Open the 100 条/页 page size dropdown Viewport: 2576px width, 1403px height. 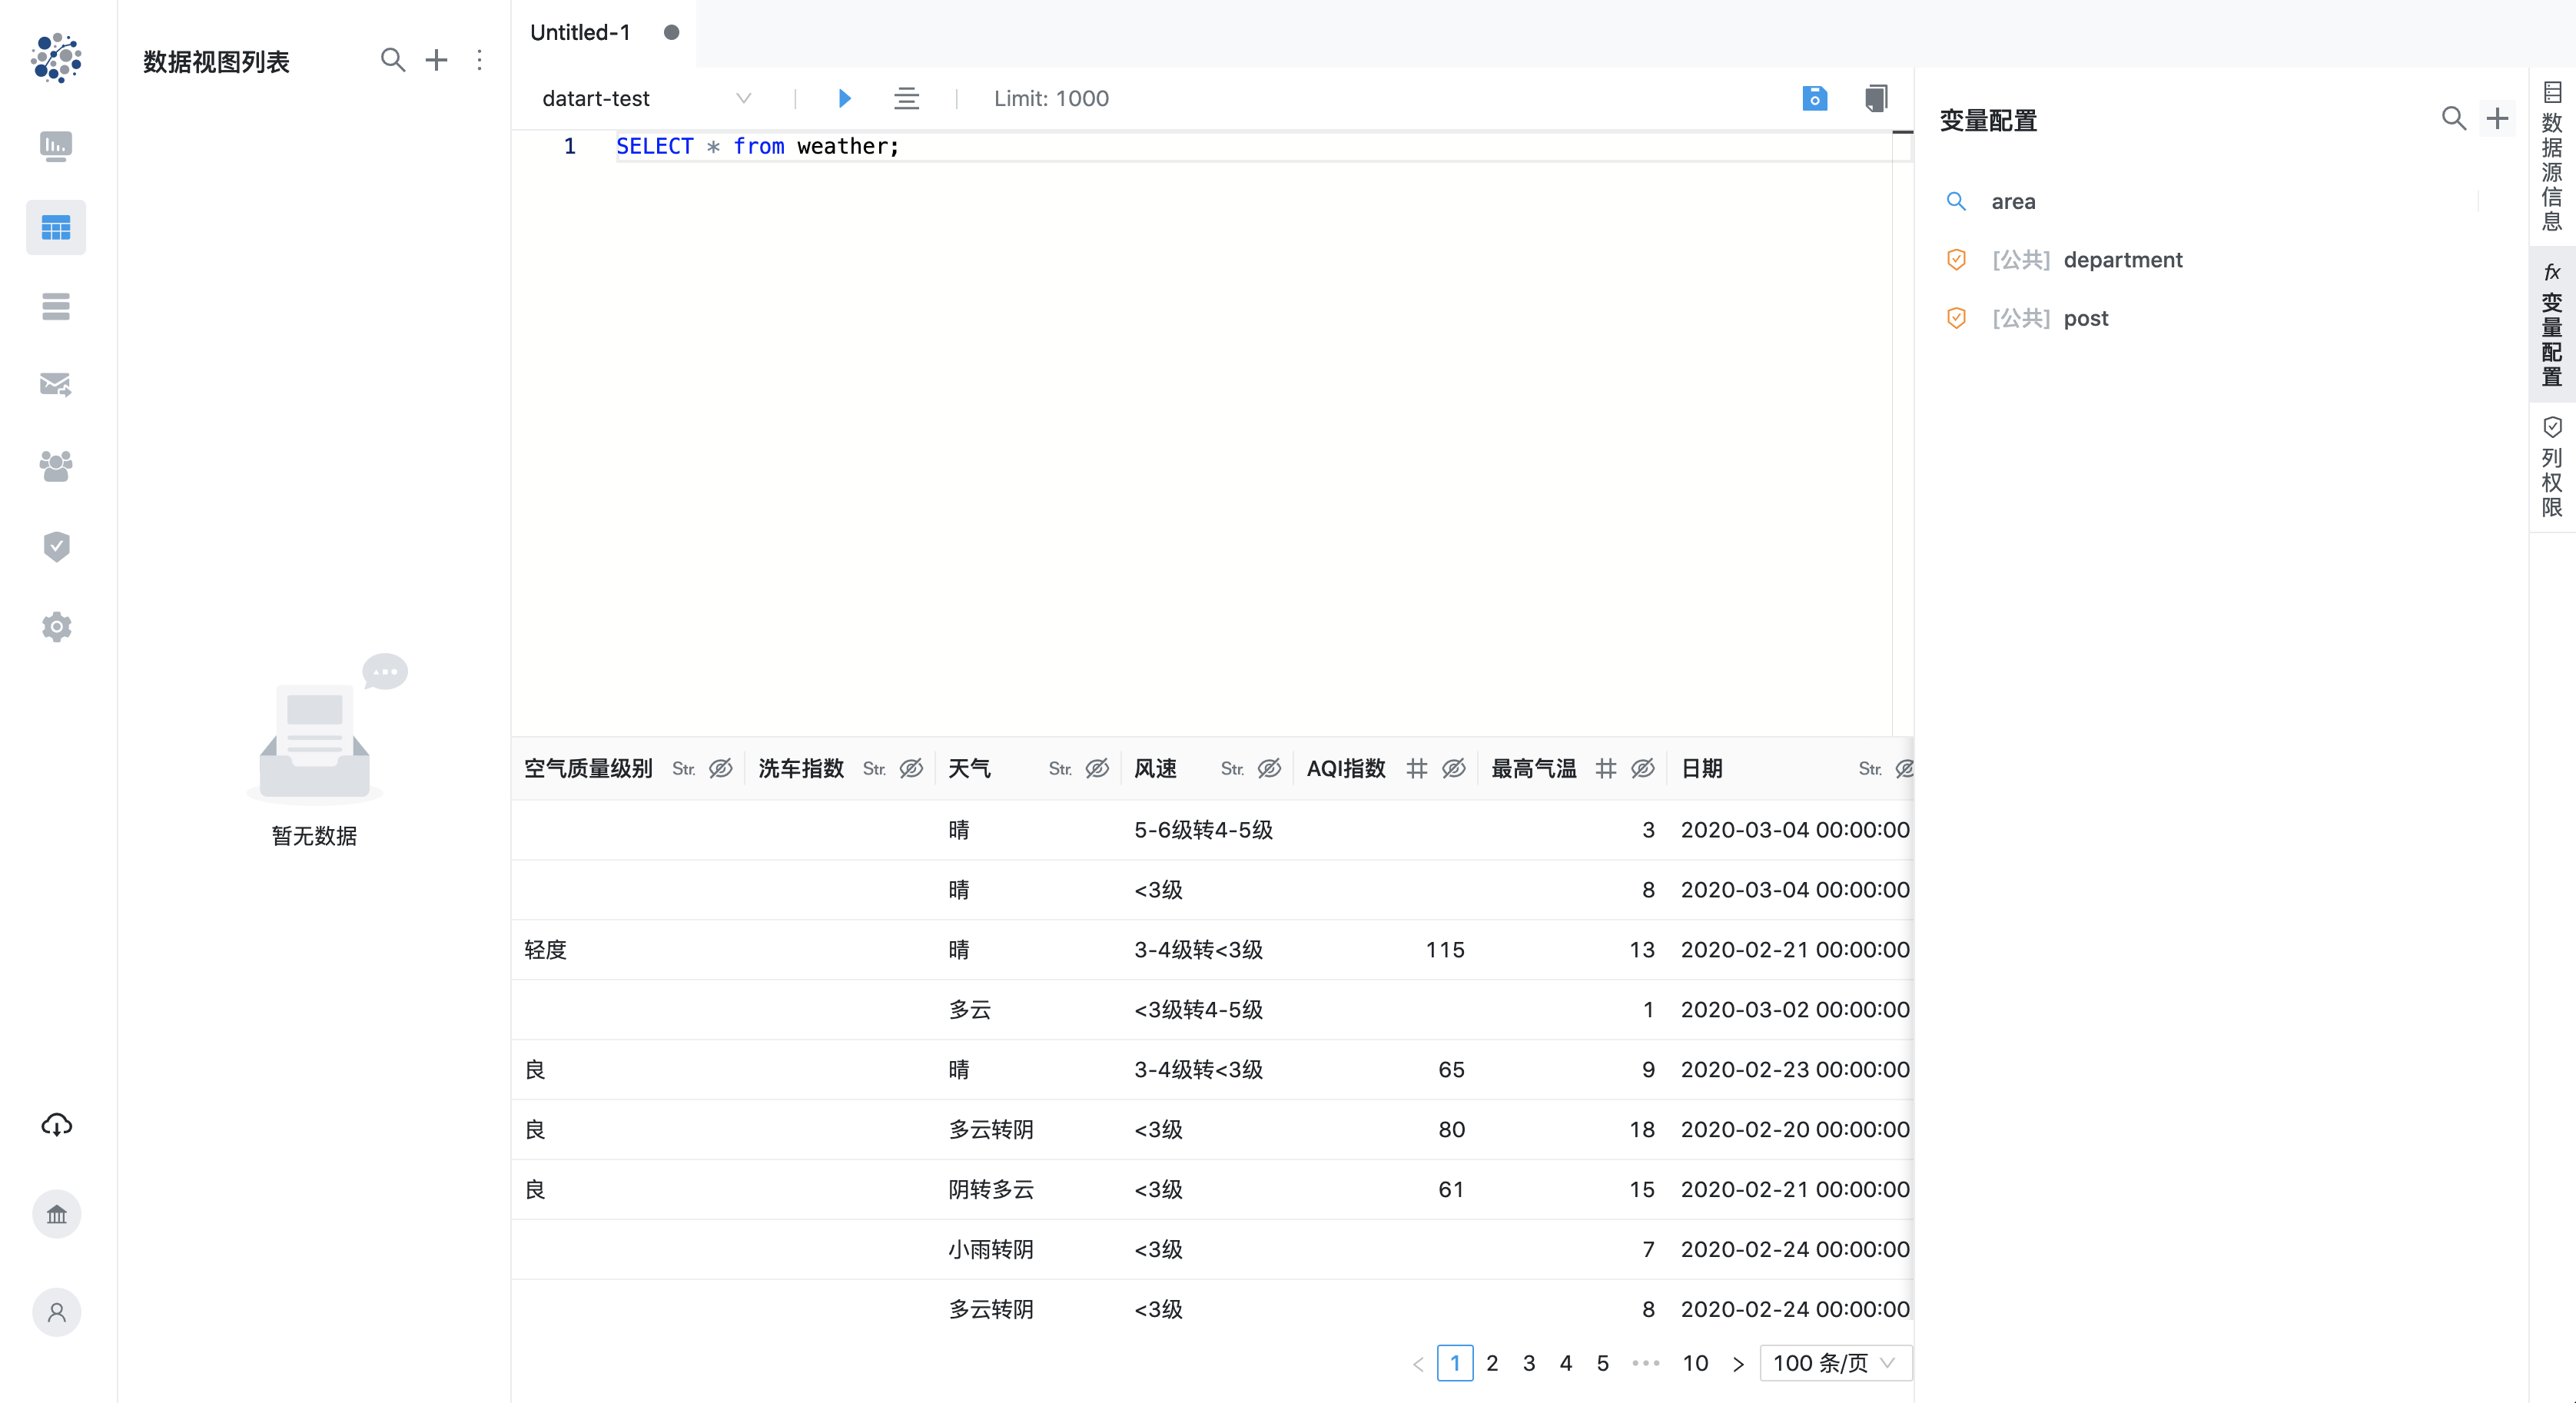tap(1835, 1363)
